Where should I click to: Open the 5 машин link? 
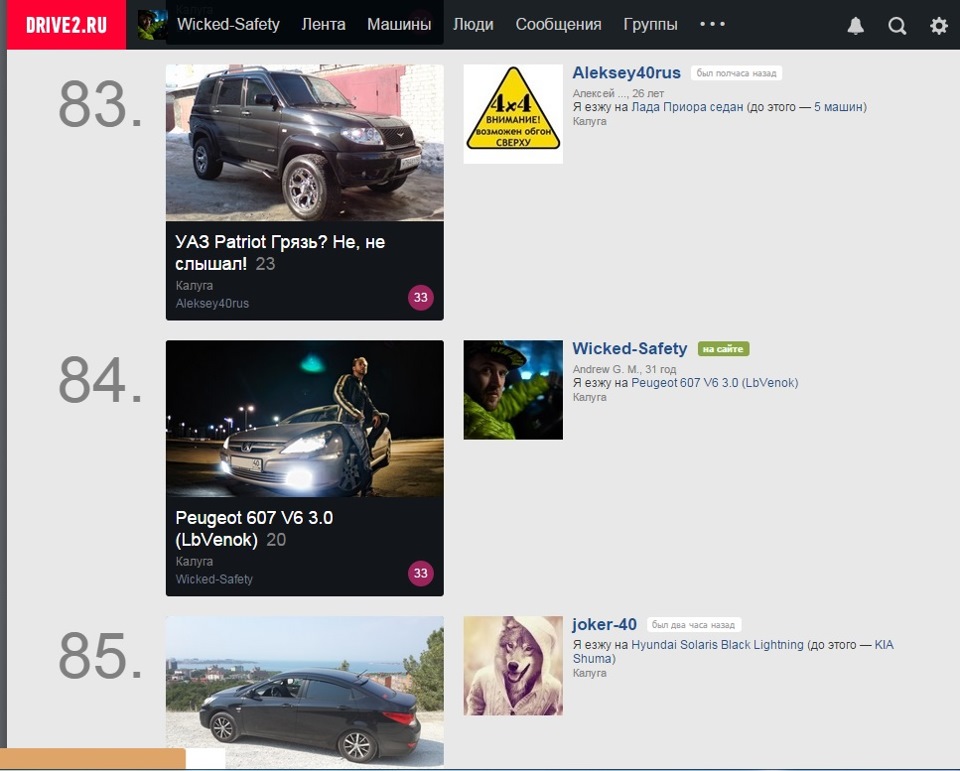(838, 107)
